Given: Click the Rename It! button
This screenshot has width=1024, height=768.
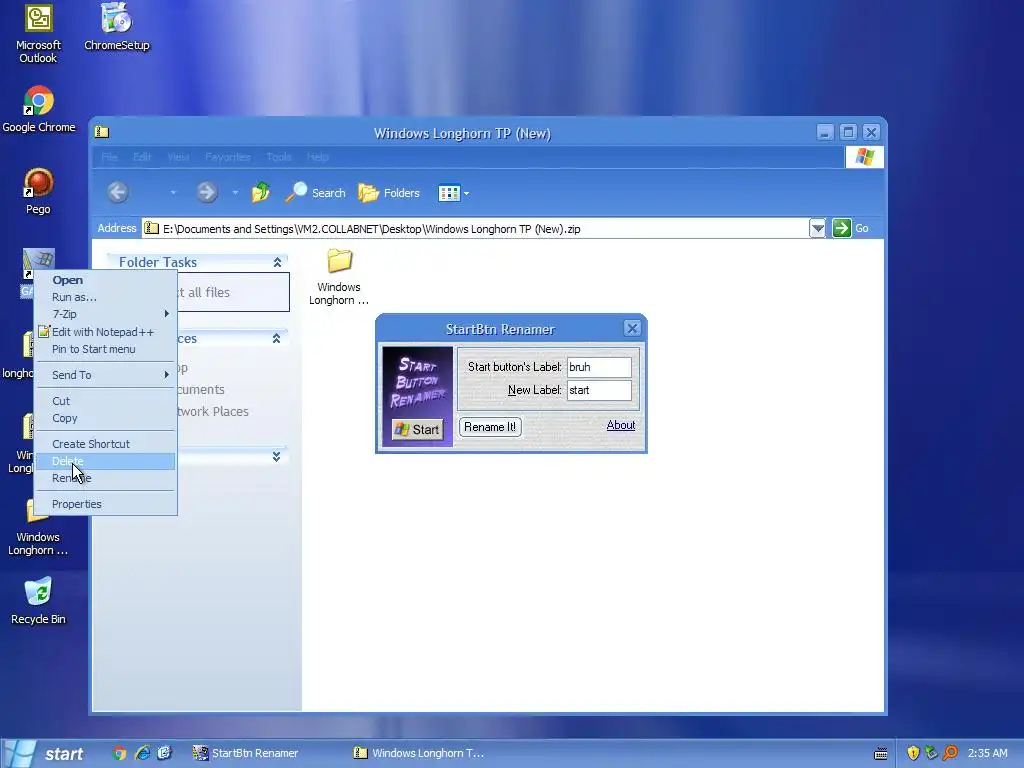Looking at the screenshot, I should coord(490,427).
